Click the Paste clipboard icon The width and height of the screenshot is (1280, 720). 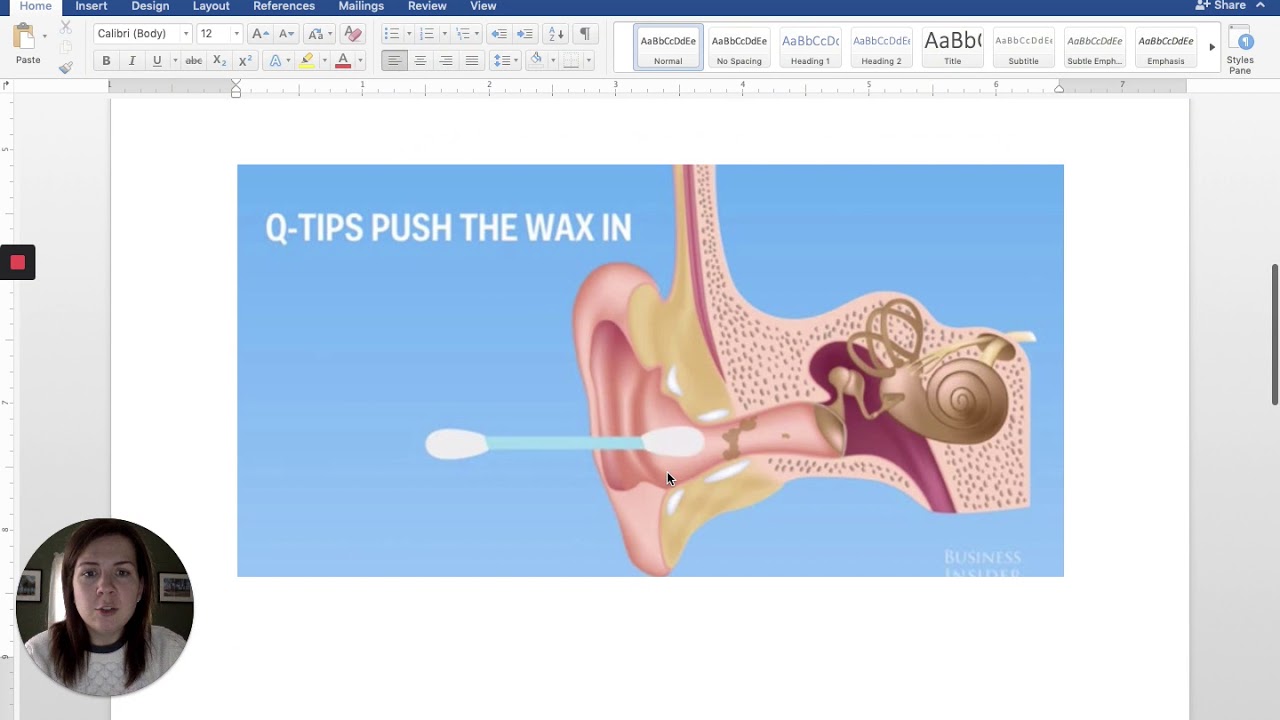click(25, 38)
